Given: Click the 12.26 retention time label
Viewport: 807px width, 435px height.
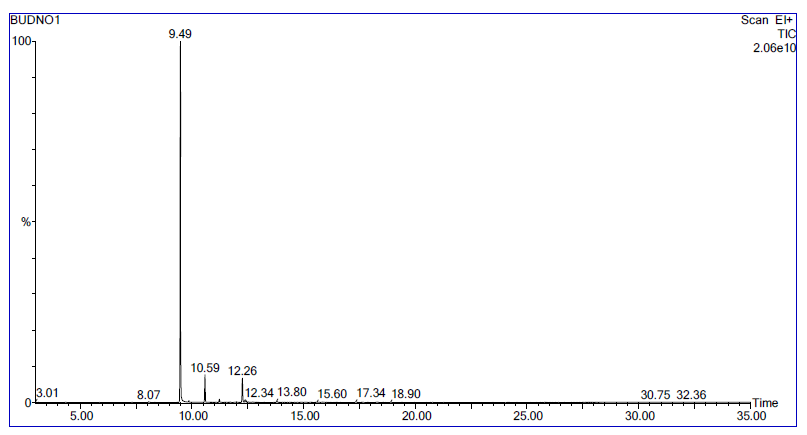Looking at the screenshot, I should coord(242,371).
